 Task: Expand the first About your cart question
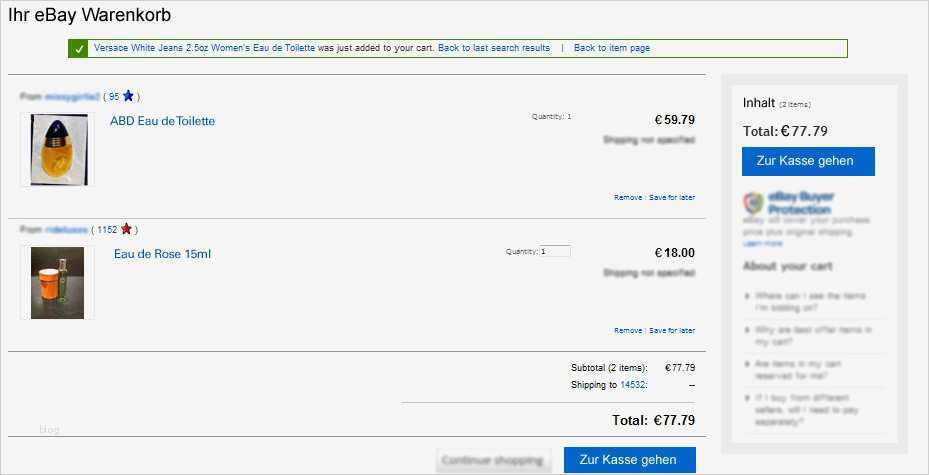coord(810,302)
